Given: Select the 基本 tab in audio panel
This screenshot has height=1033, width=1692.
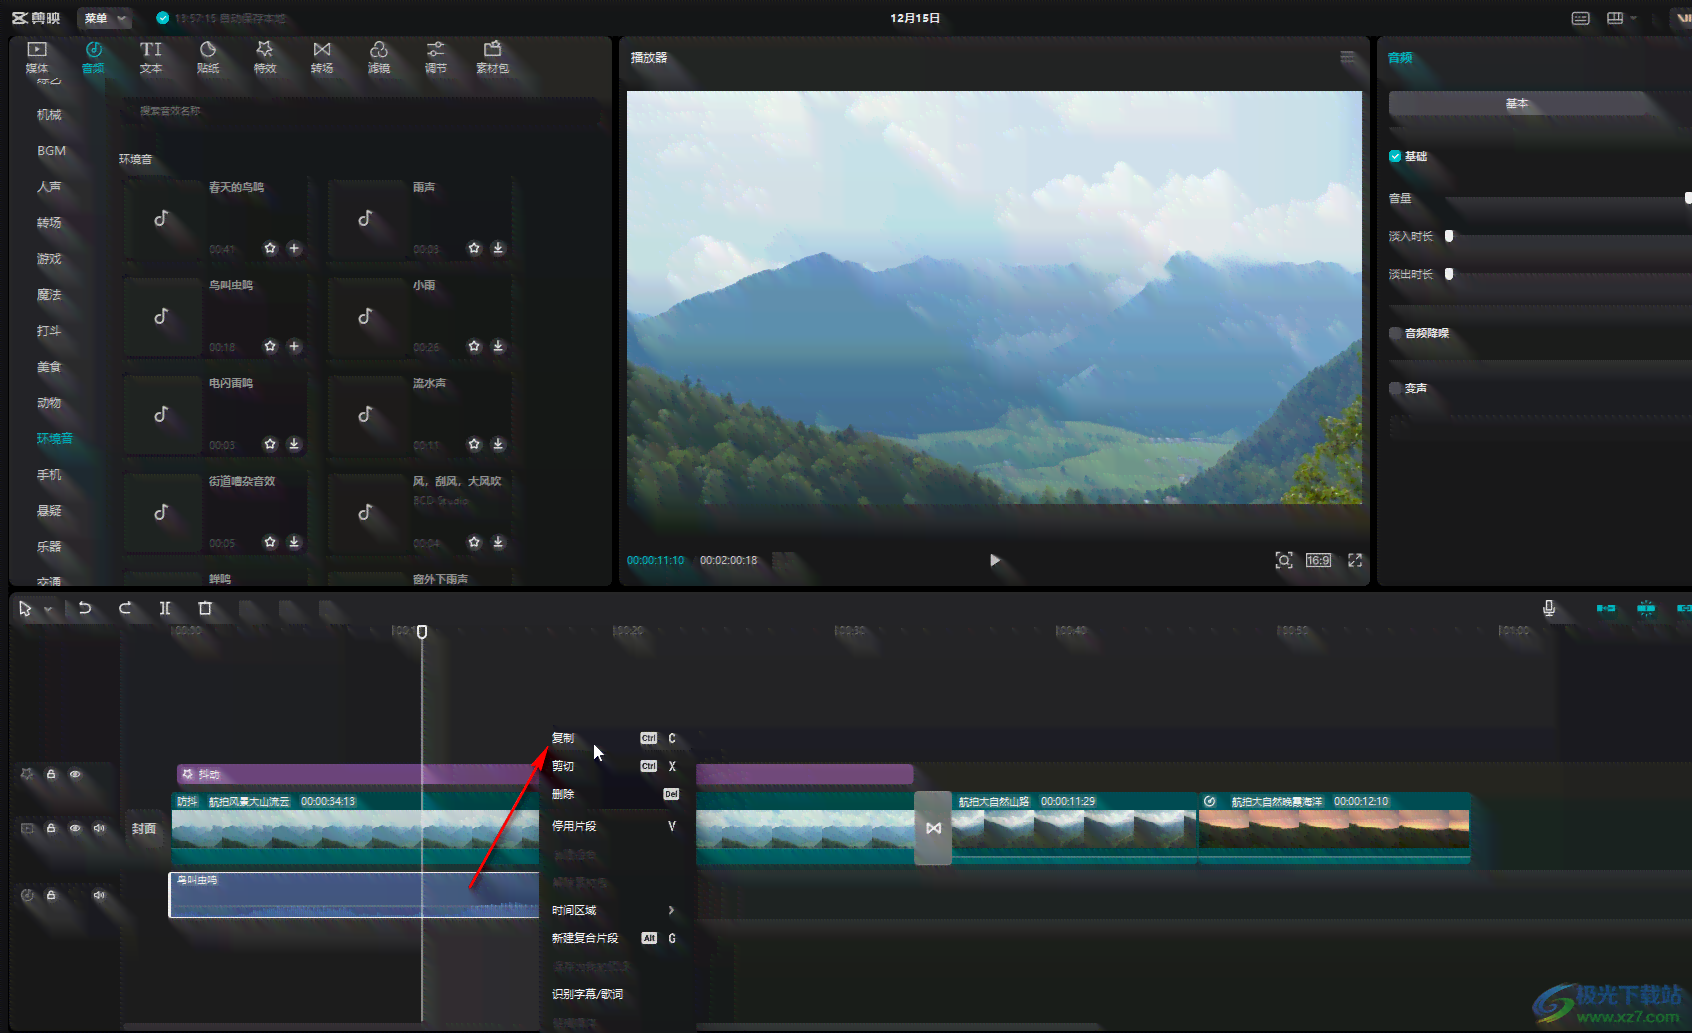Looking at the screenshot, I should [x=1517, y=104].
